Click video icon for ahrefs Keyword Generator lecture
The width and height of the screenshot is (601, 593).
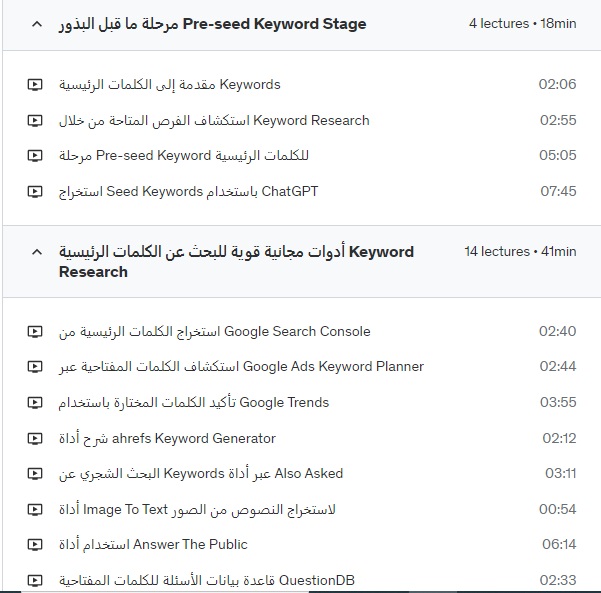pyautogui.click(x=35, y=438)
